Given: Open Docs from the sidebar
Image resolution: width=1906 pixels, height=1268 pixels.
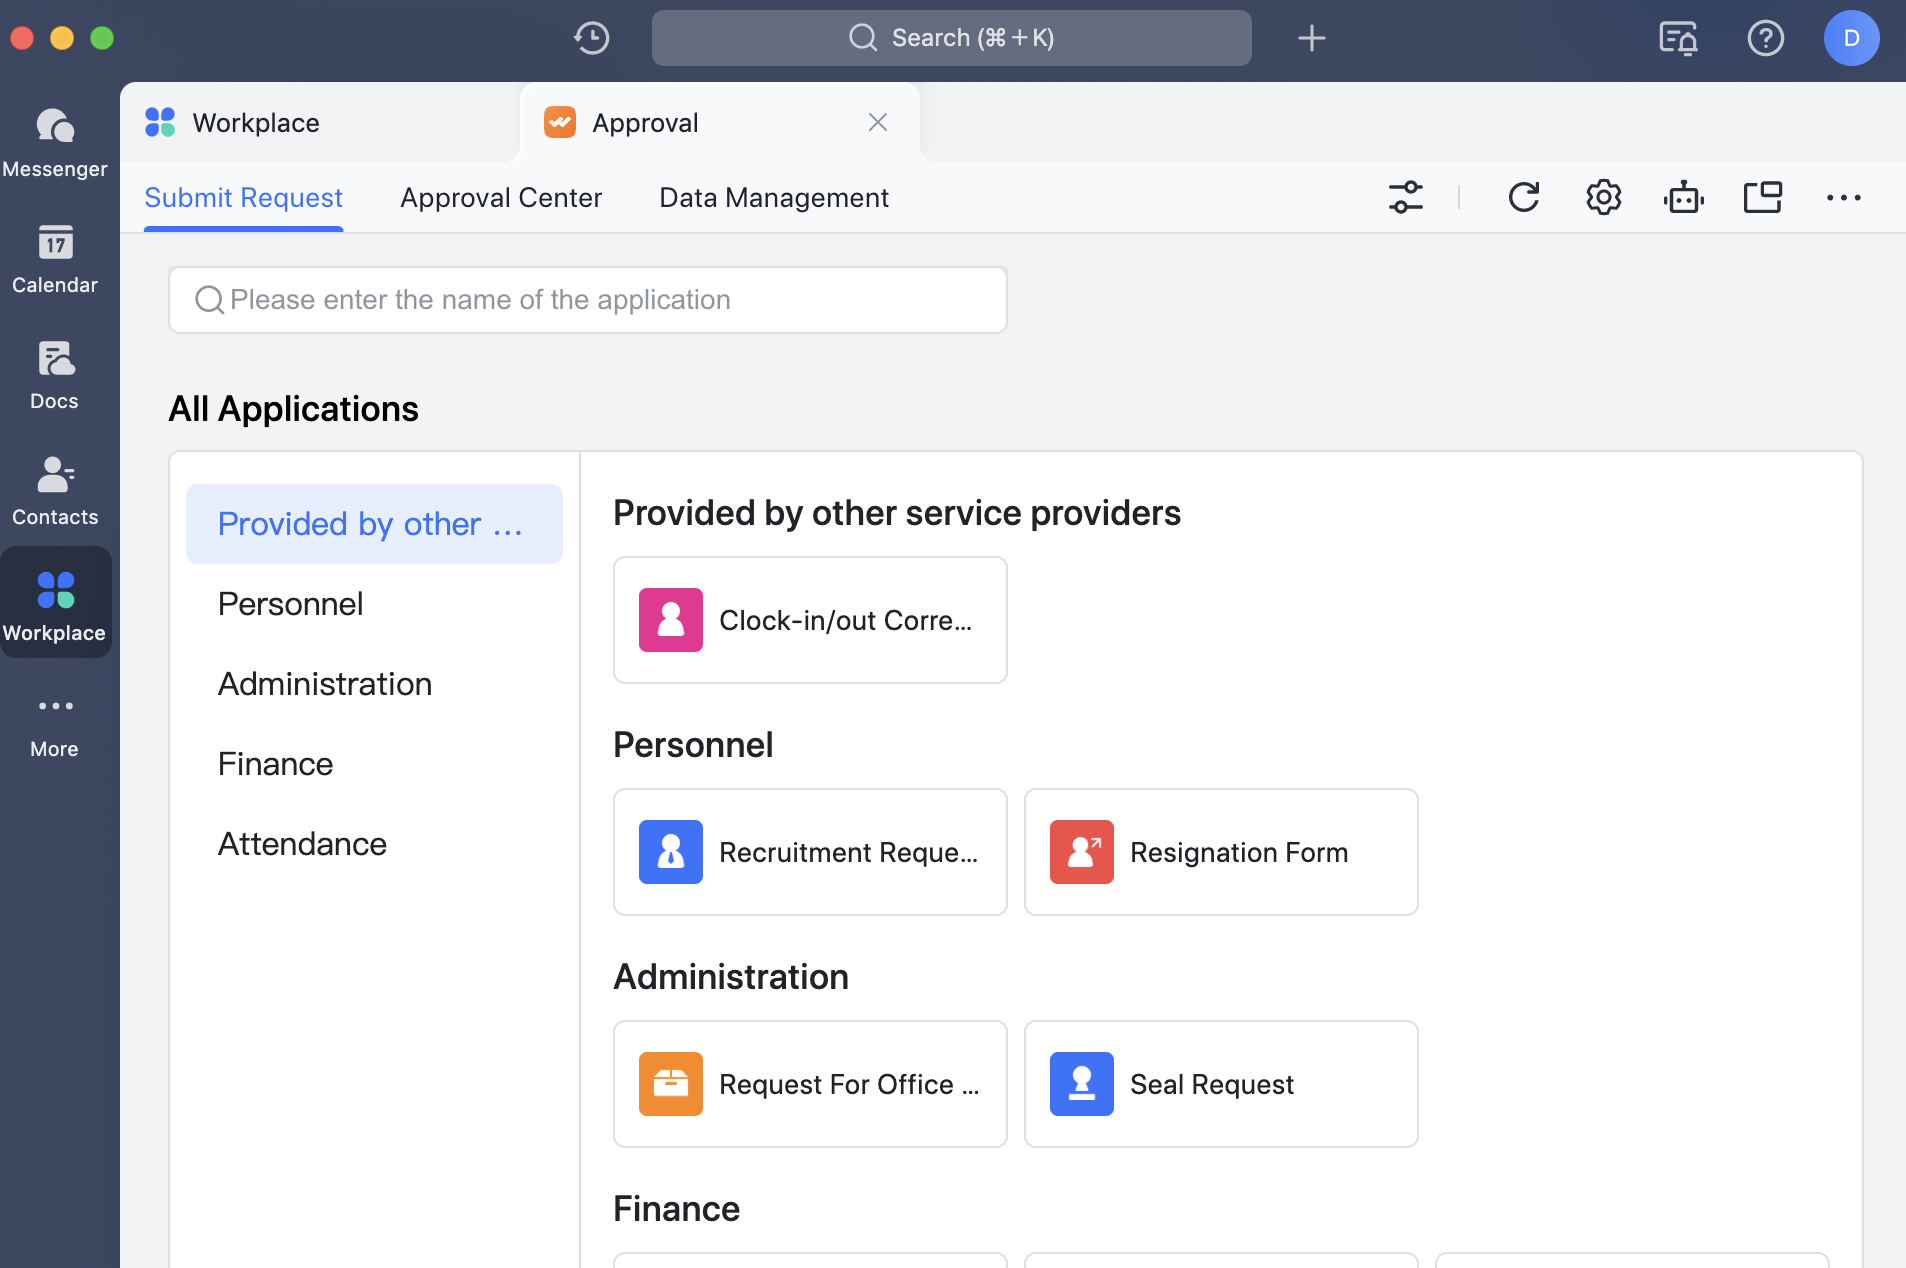Looking at the screenshot, I should click(54, 374).
